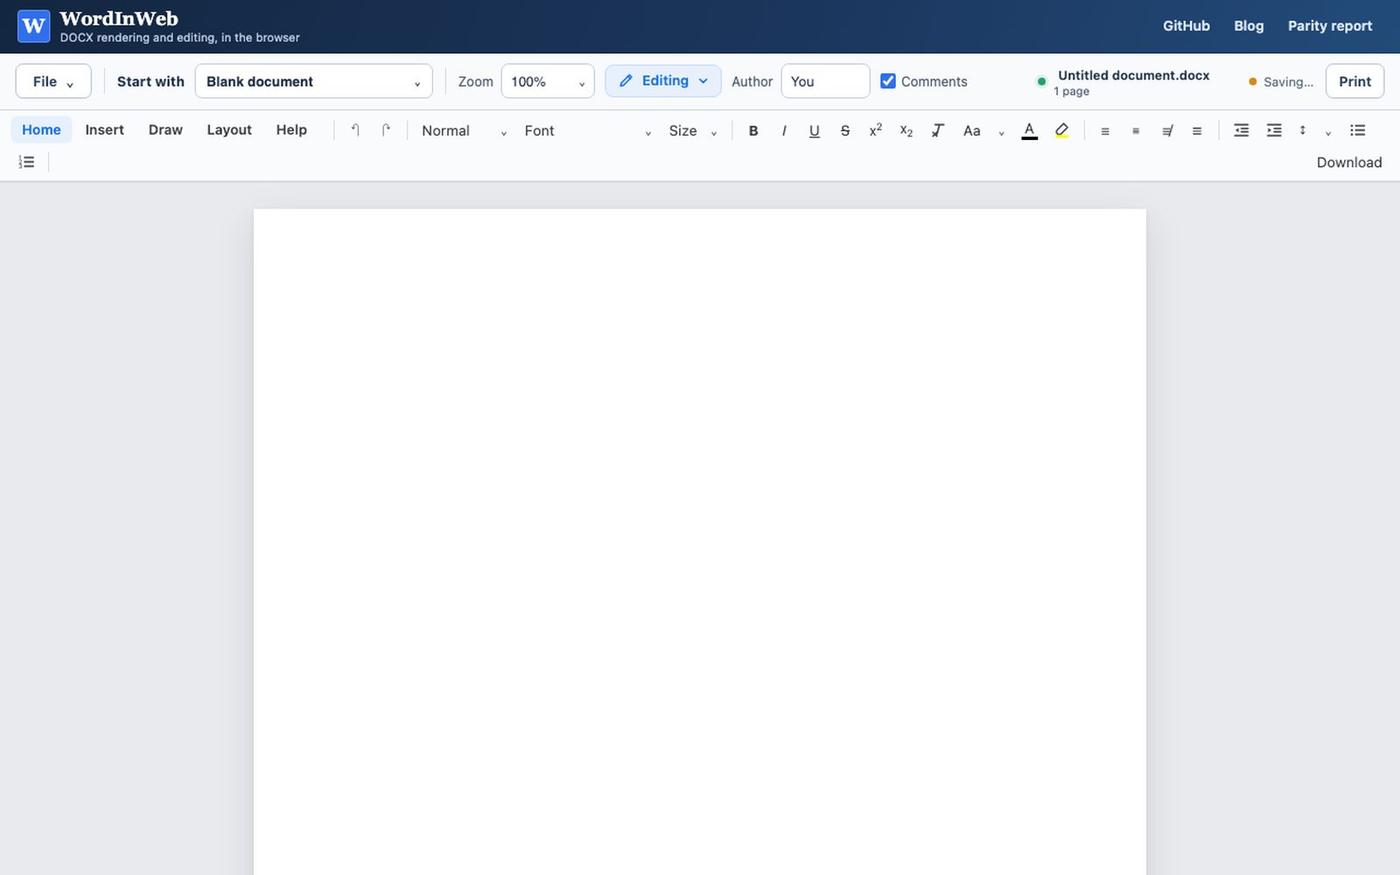1400x875 pixels.
Task: Apply strikethrough formatting
Action: click(x=845, y=130)
